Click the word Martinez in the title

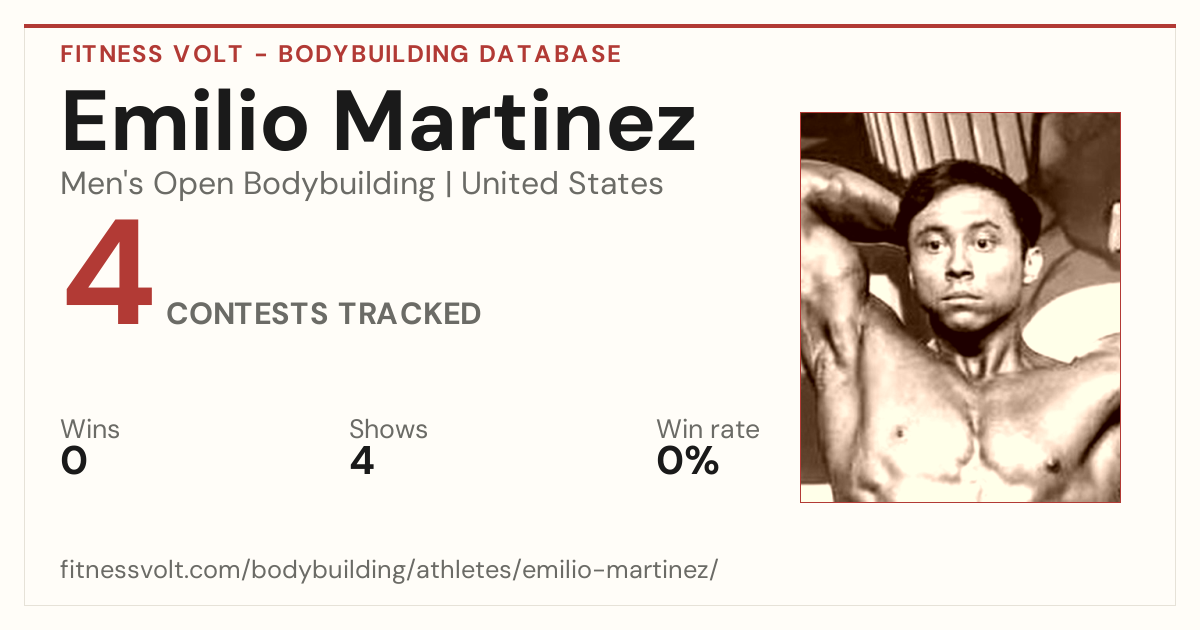[514, 120]
